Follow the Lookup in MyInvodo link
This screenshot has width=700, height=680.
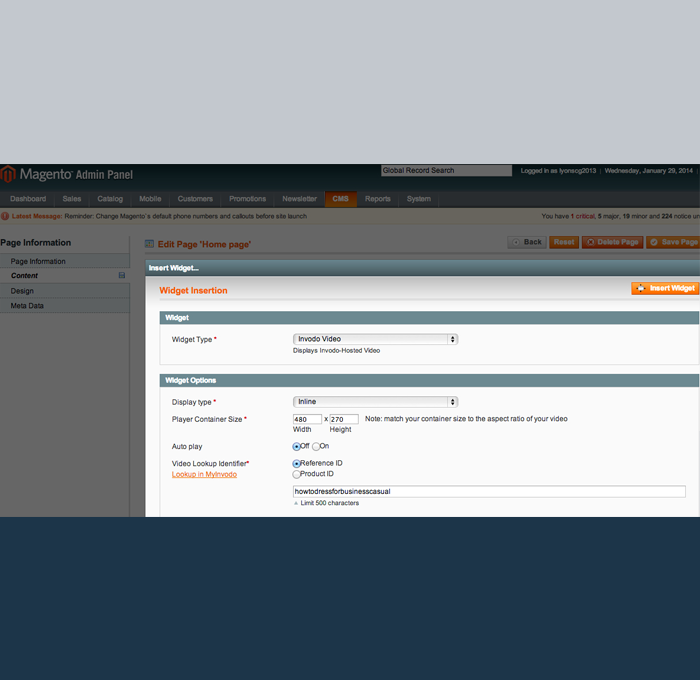pyautogui.click(x=204, y=474)
